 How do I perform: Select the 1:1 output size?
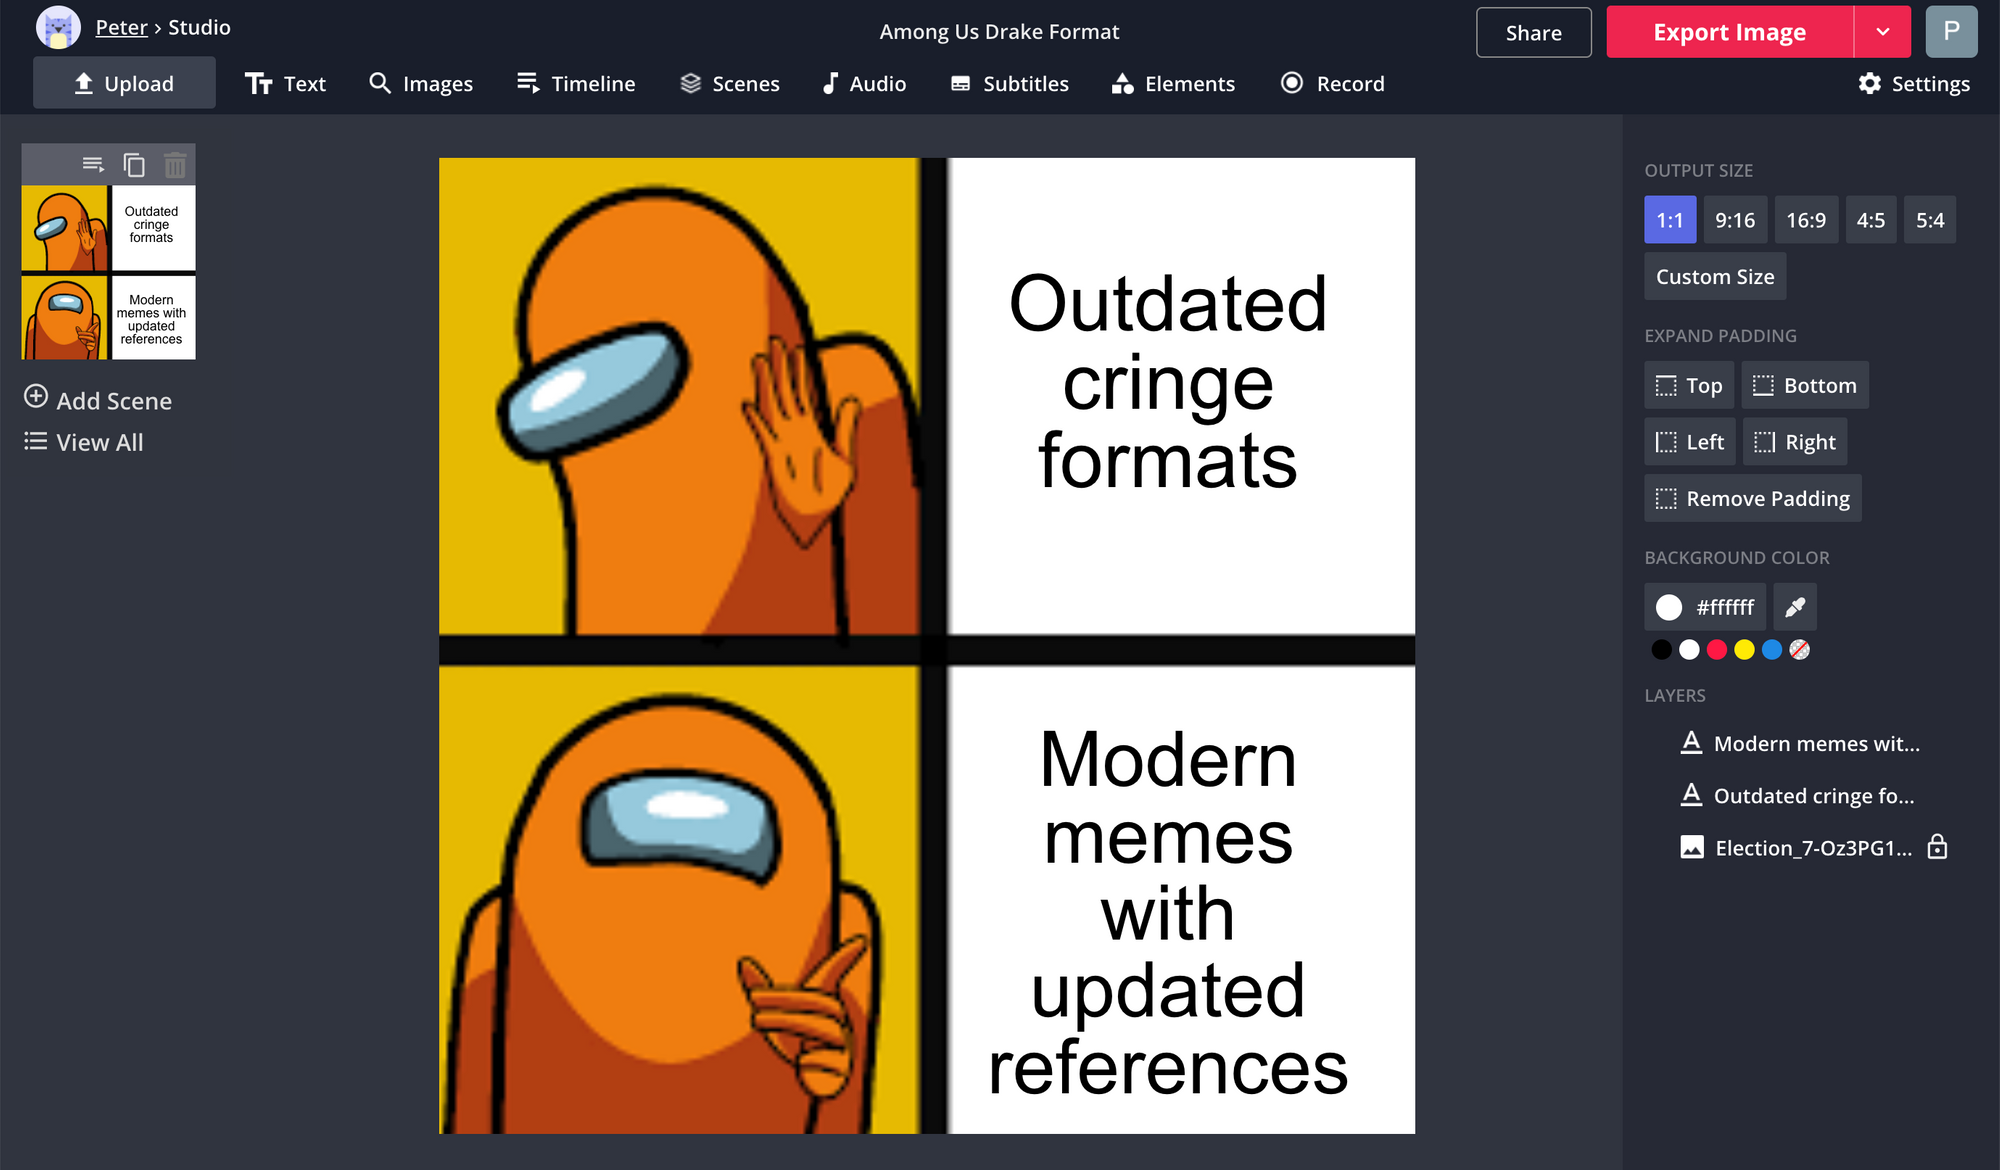[x=1669, y=220]
